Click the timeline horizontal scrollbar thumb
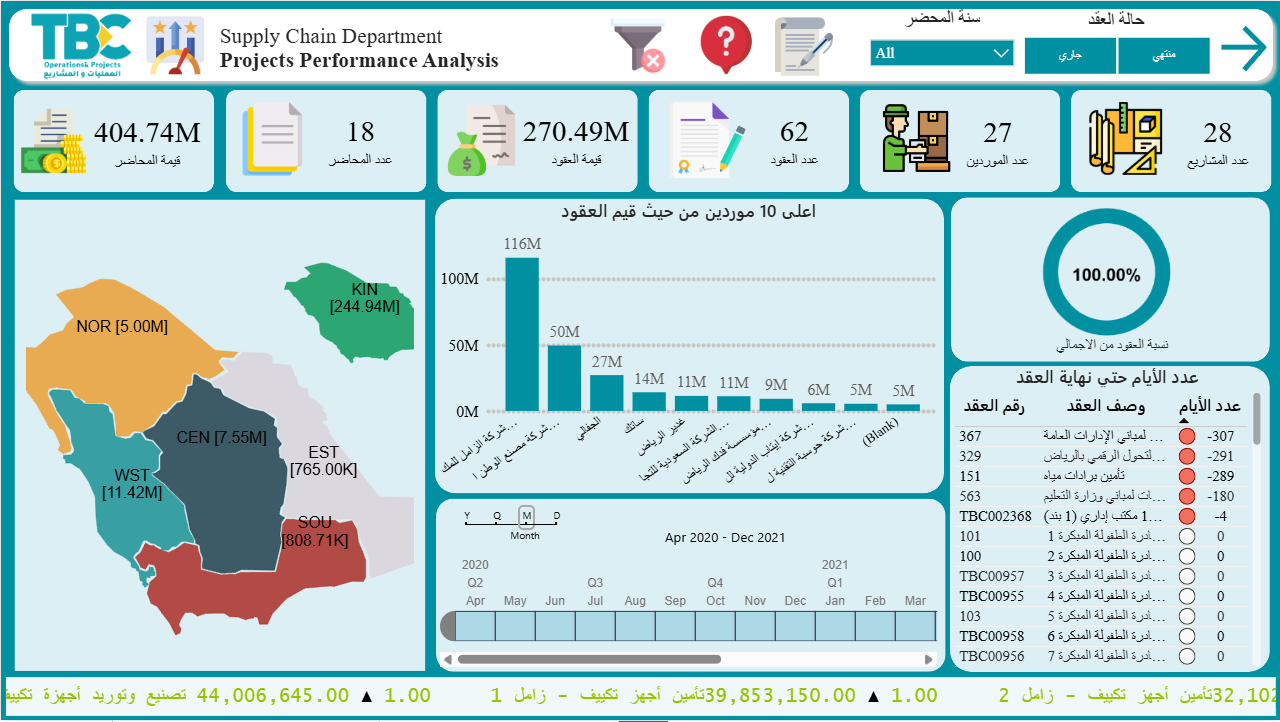The image size is (1280, 722). click(589, 659)
